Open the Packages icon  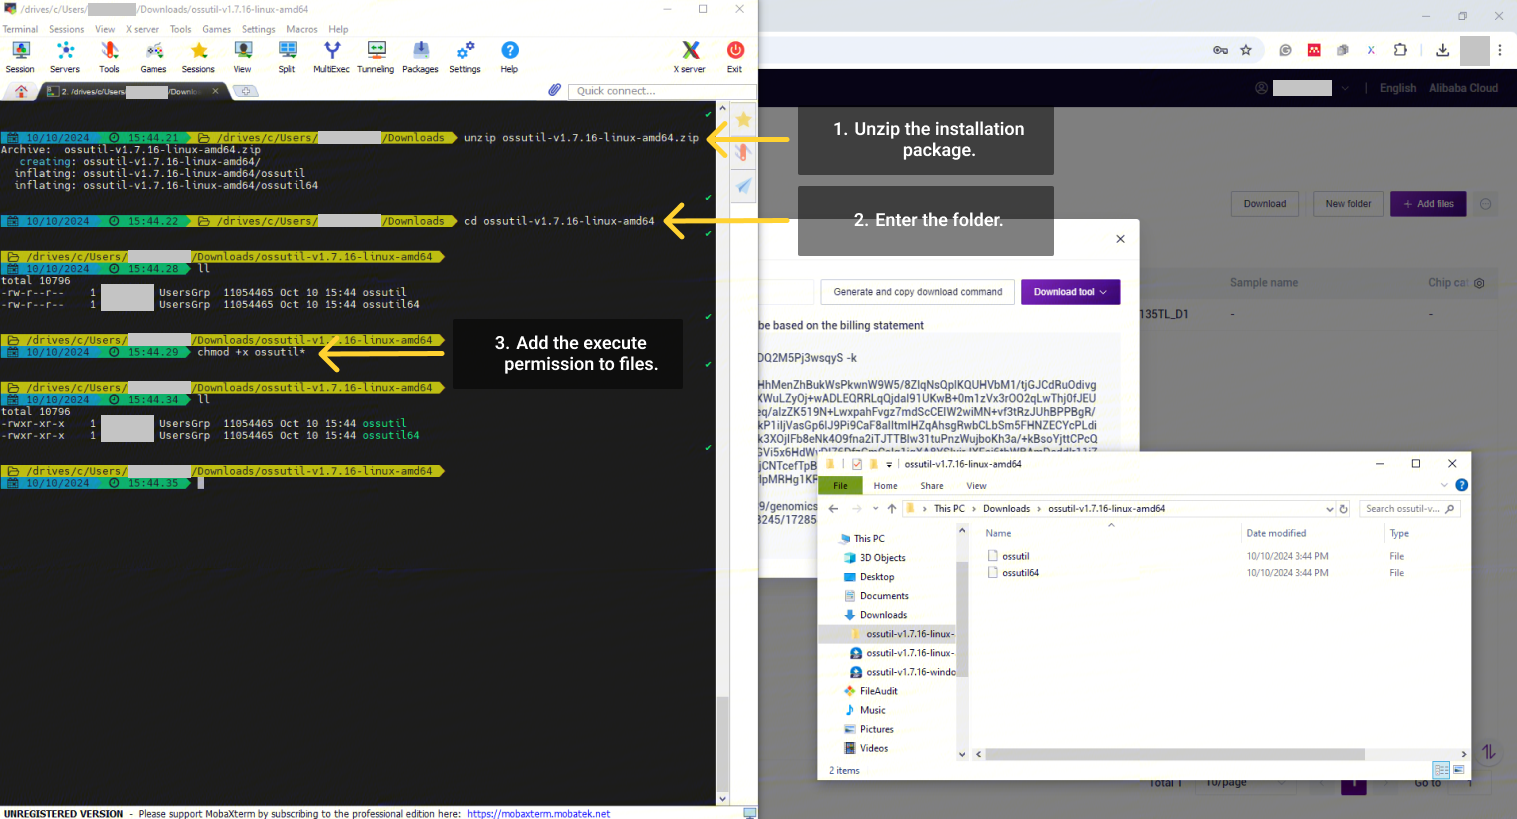click(420, 56)
